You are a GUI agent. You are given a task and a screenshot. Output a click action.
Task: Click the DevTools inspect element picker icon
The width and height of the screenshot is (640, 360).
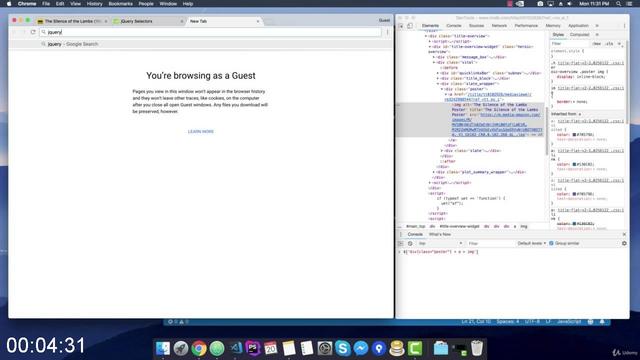(401, 26)
